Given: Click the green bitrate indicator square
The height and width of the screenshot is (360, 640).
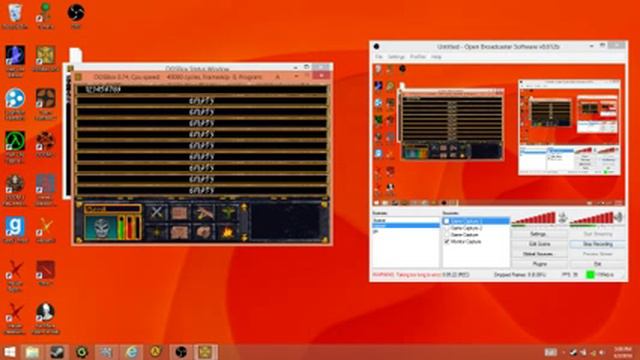Looking at the screenshot, I should click(590, 275).
